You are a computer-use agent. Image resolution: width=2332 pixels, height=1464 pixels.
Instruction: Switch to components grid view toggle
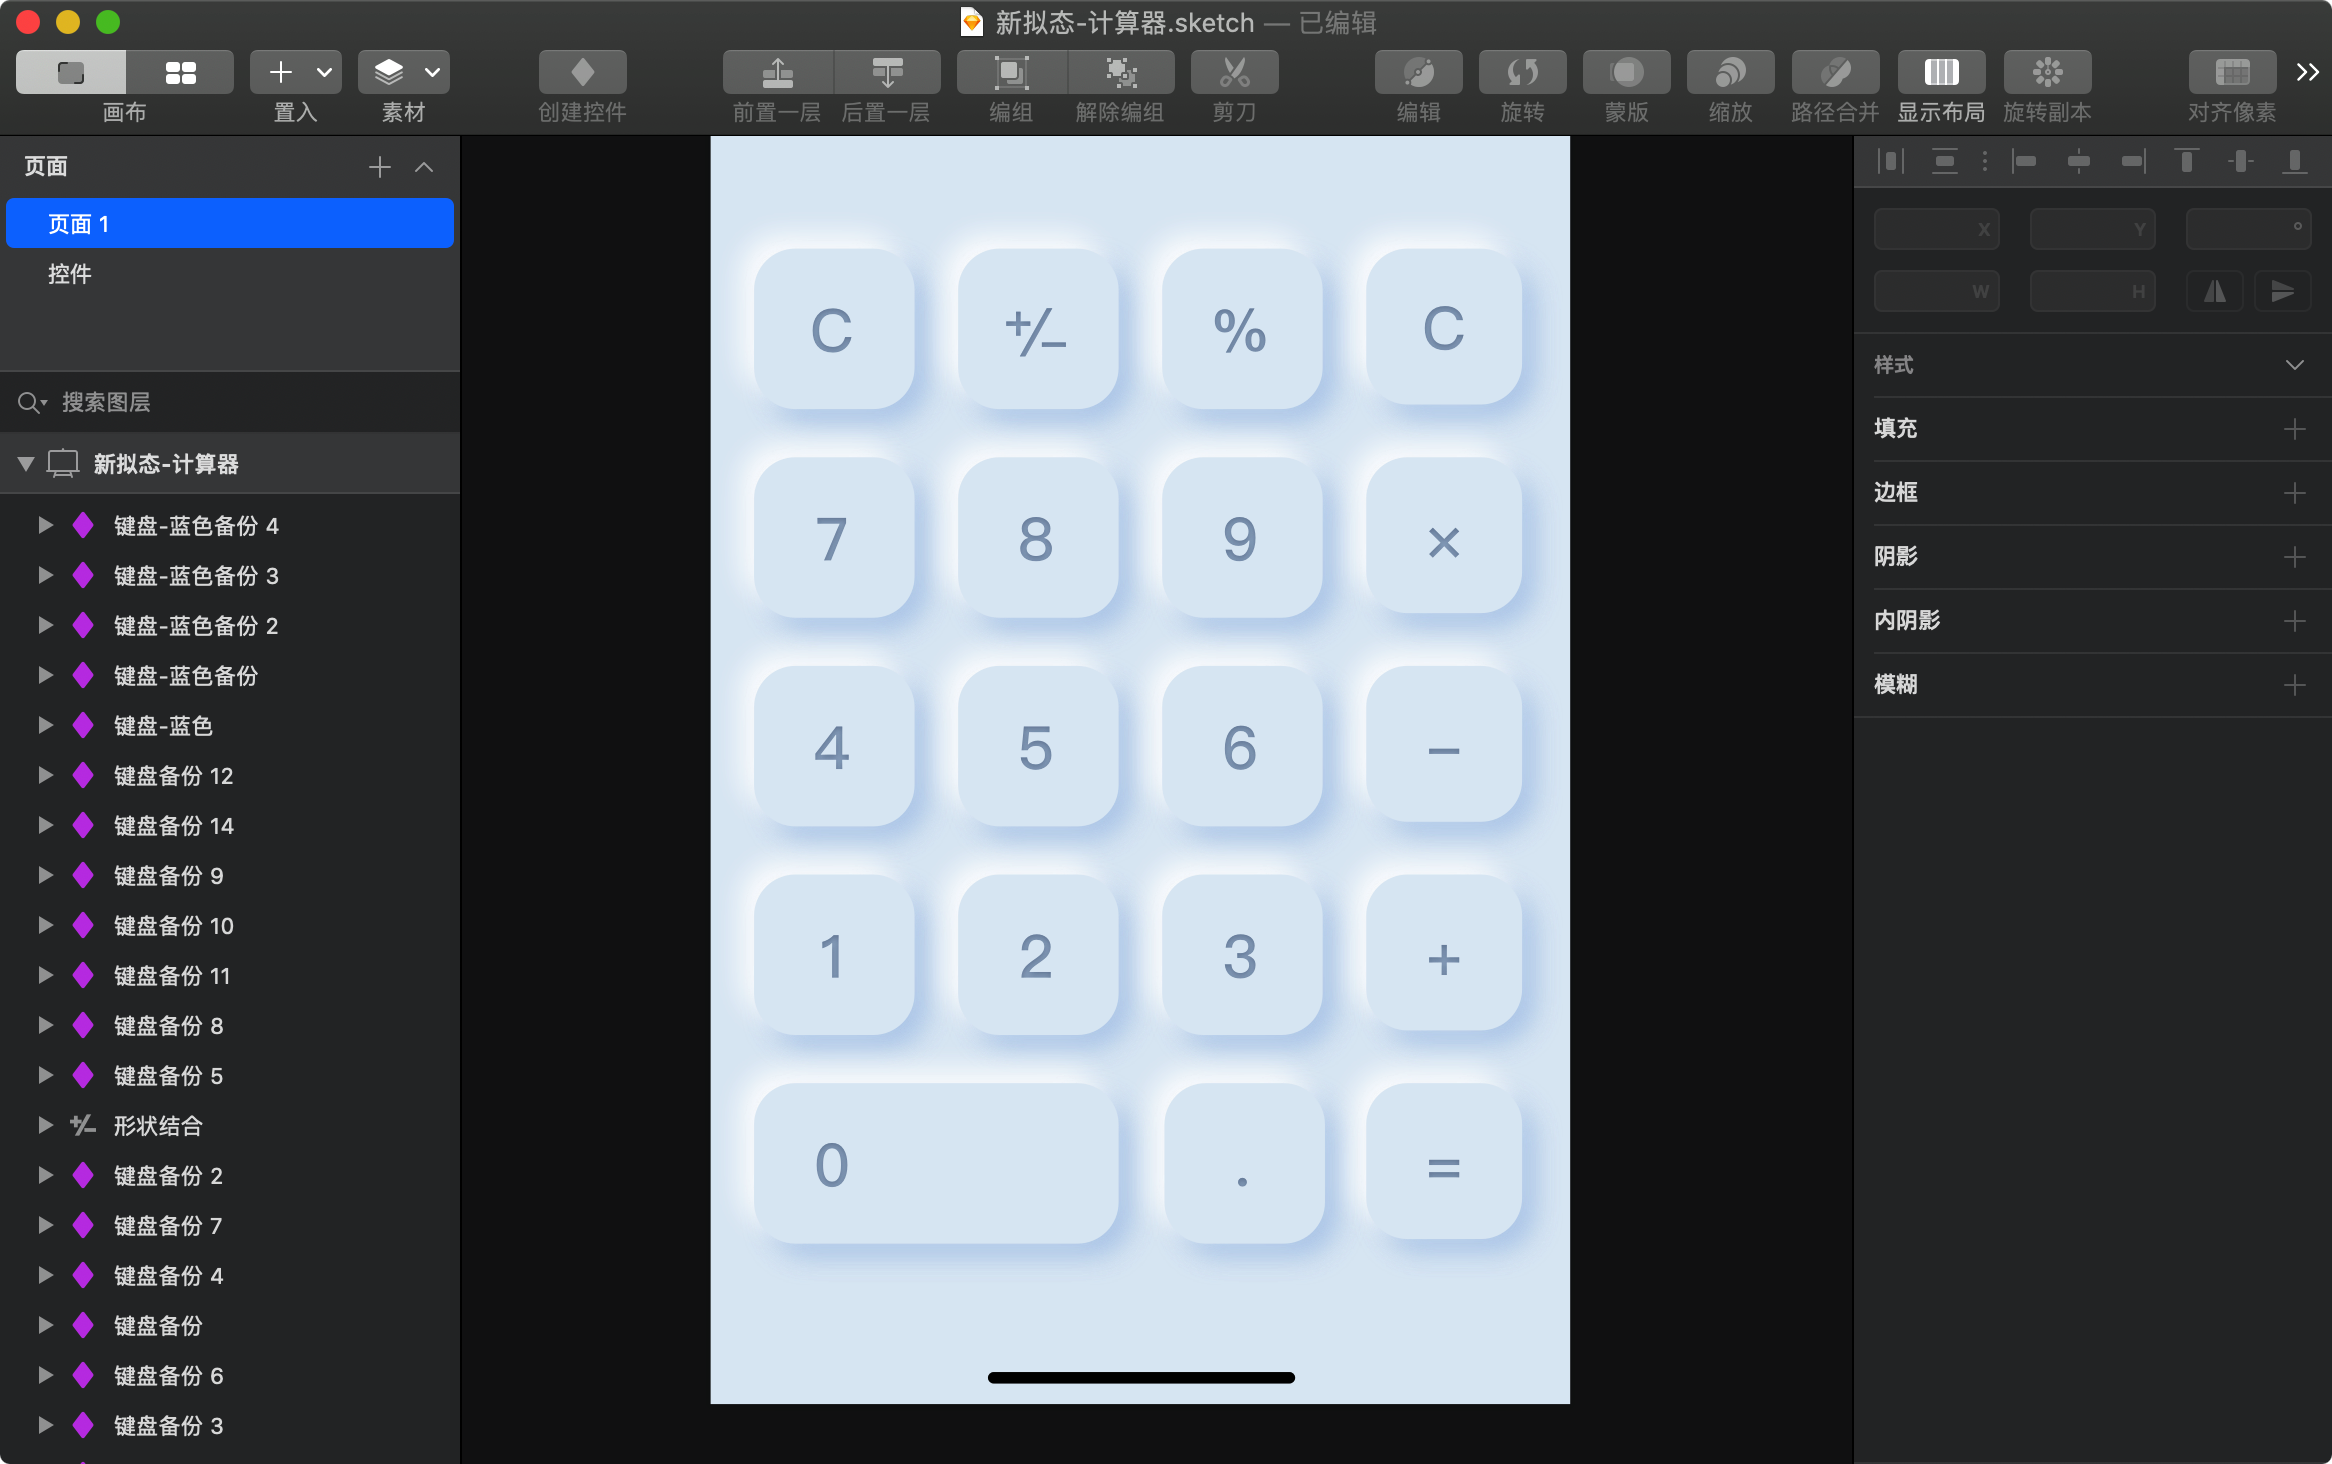[180, 73]
